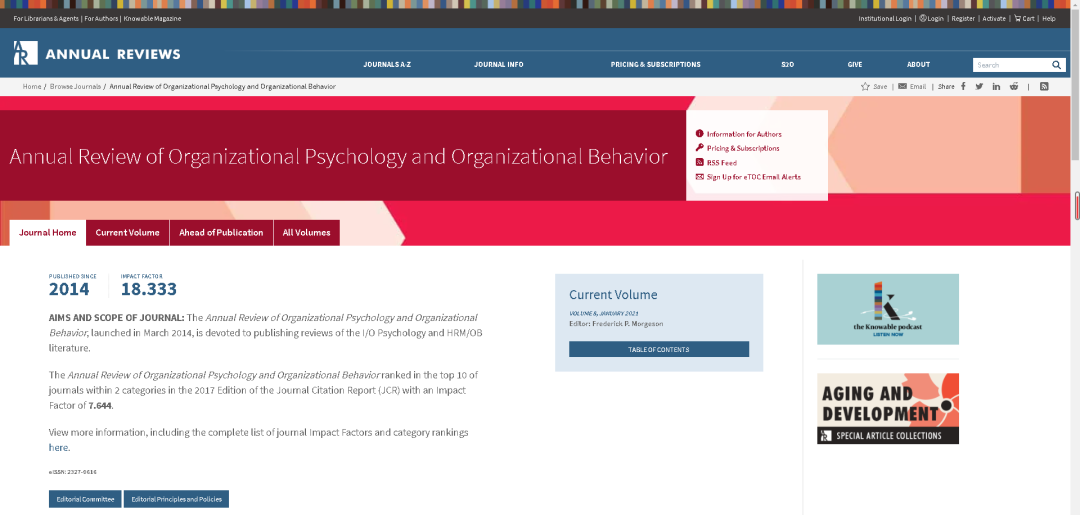This screenshot has height=515, width=1080.
Task: Click the eTOC Email Alerts envelope icon
Action: click(x=700, y=177)
